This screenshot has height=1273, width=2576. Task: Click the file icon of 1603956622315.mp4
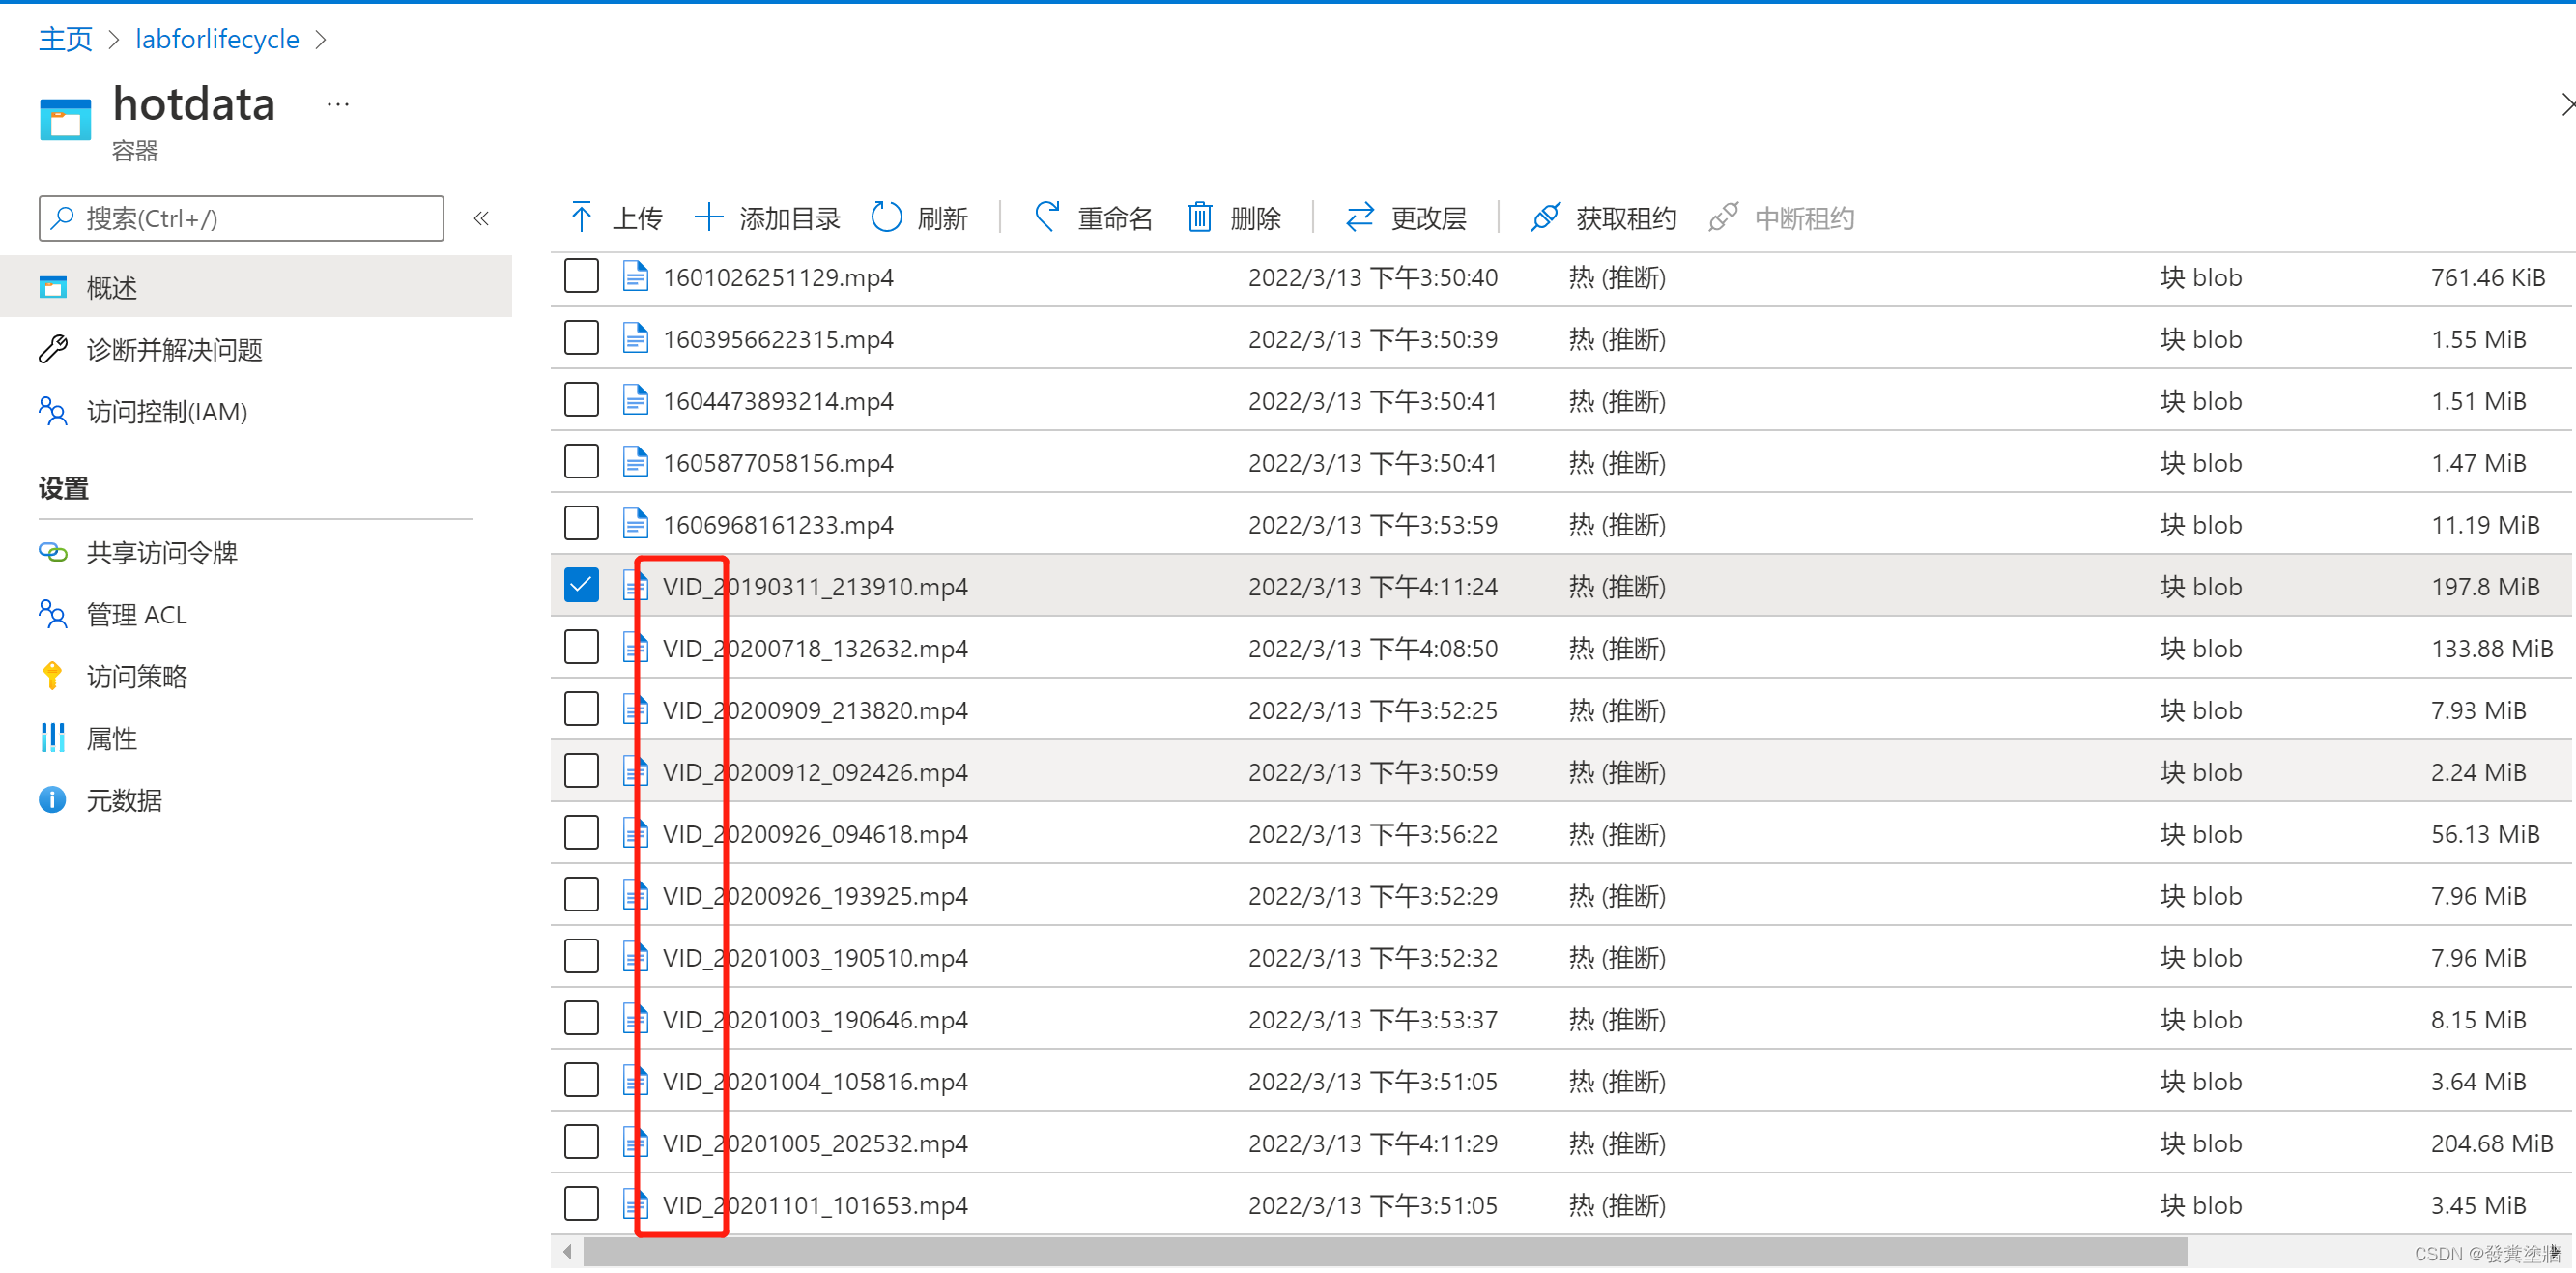635,338
